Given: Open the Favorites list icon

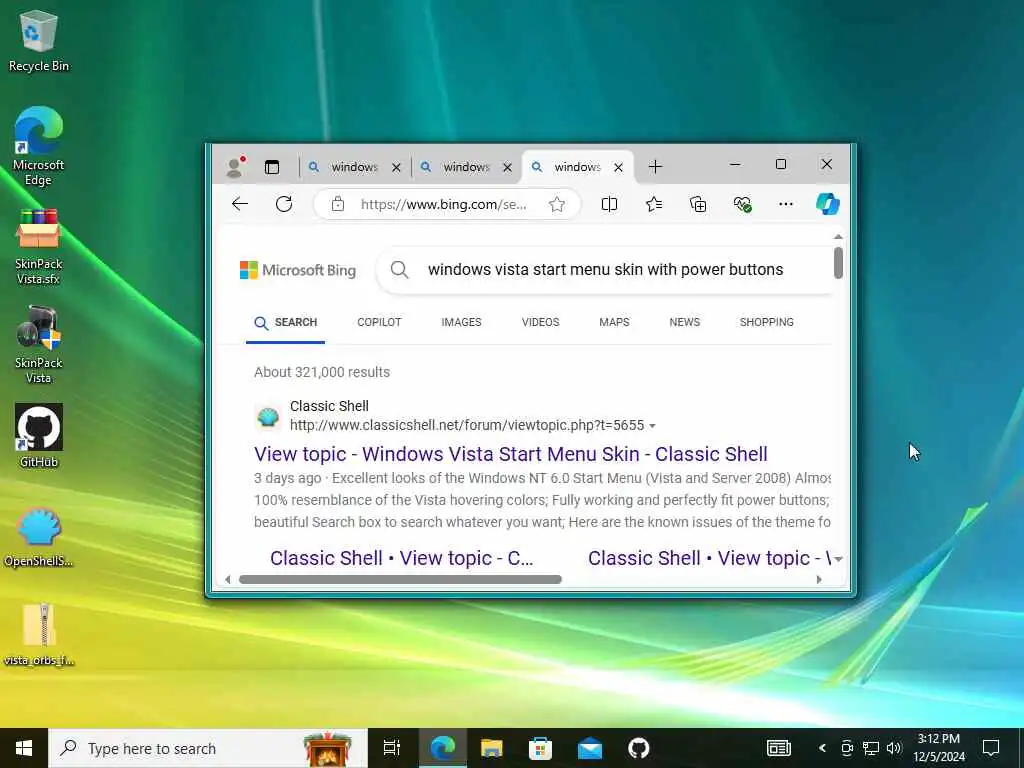Looking at the screenshot, I should (x=654, y=204).
